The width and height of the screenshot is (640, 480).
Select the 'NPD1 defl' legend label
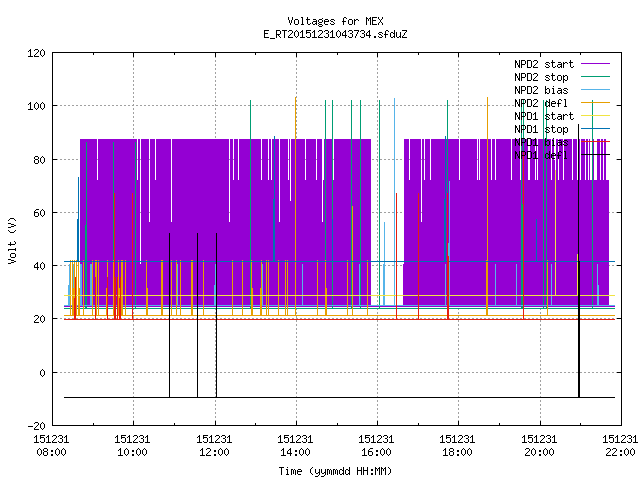pyautogui.click(x=541, y=155)
